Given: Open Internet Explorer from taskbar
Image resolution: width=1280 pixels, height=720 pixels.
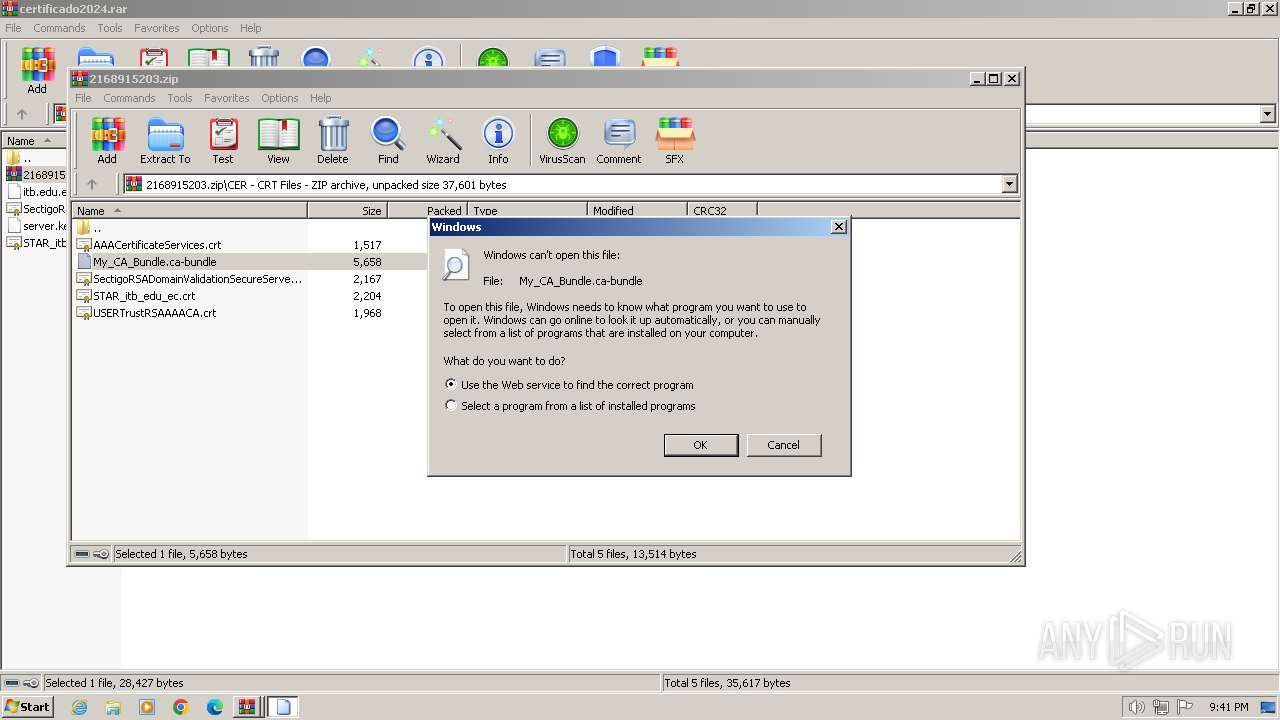Looking at the screenshot, I should click(79, 707).
